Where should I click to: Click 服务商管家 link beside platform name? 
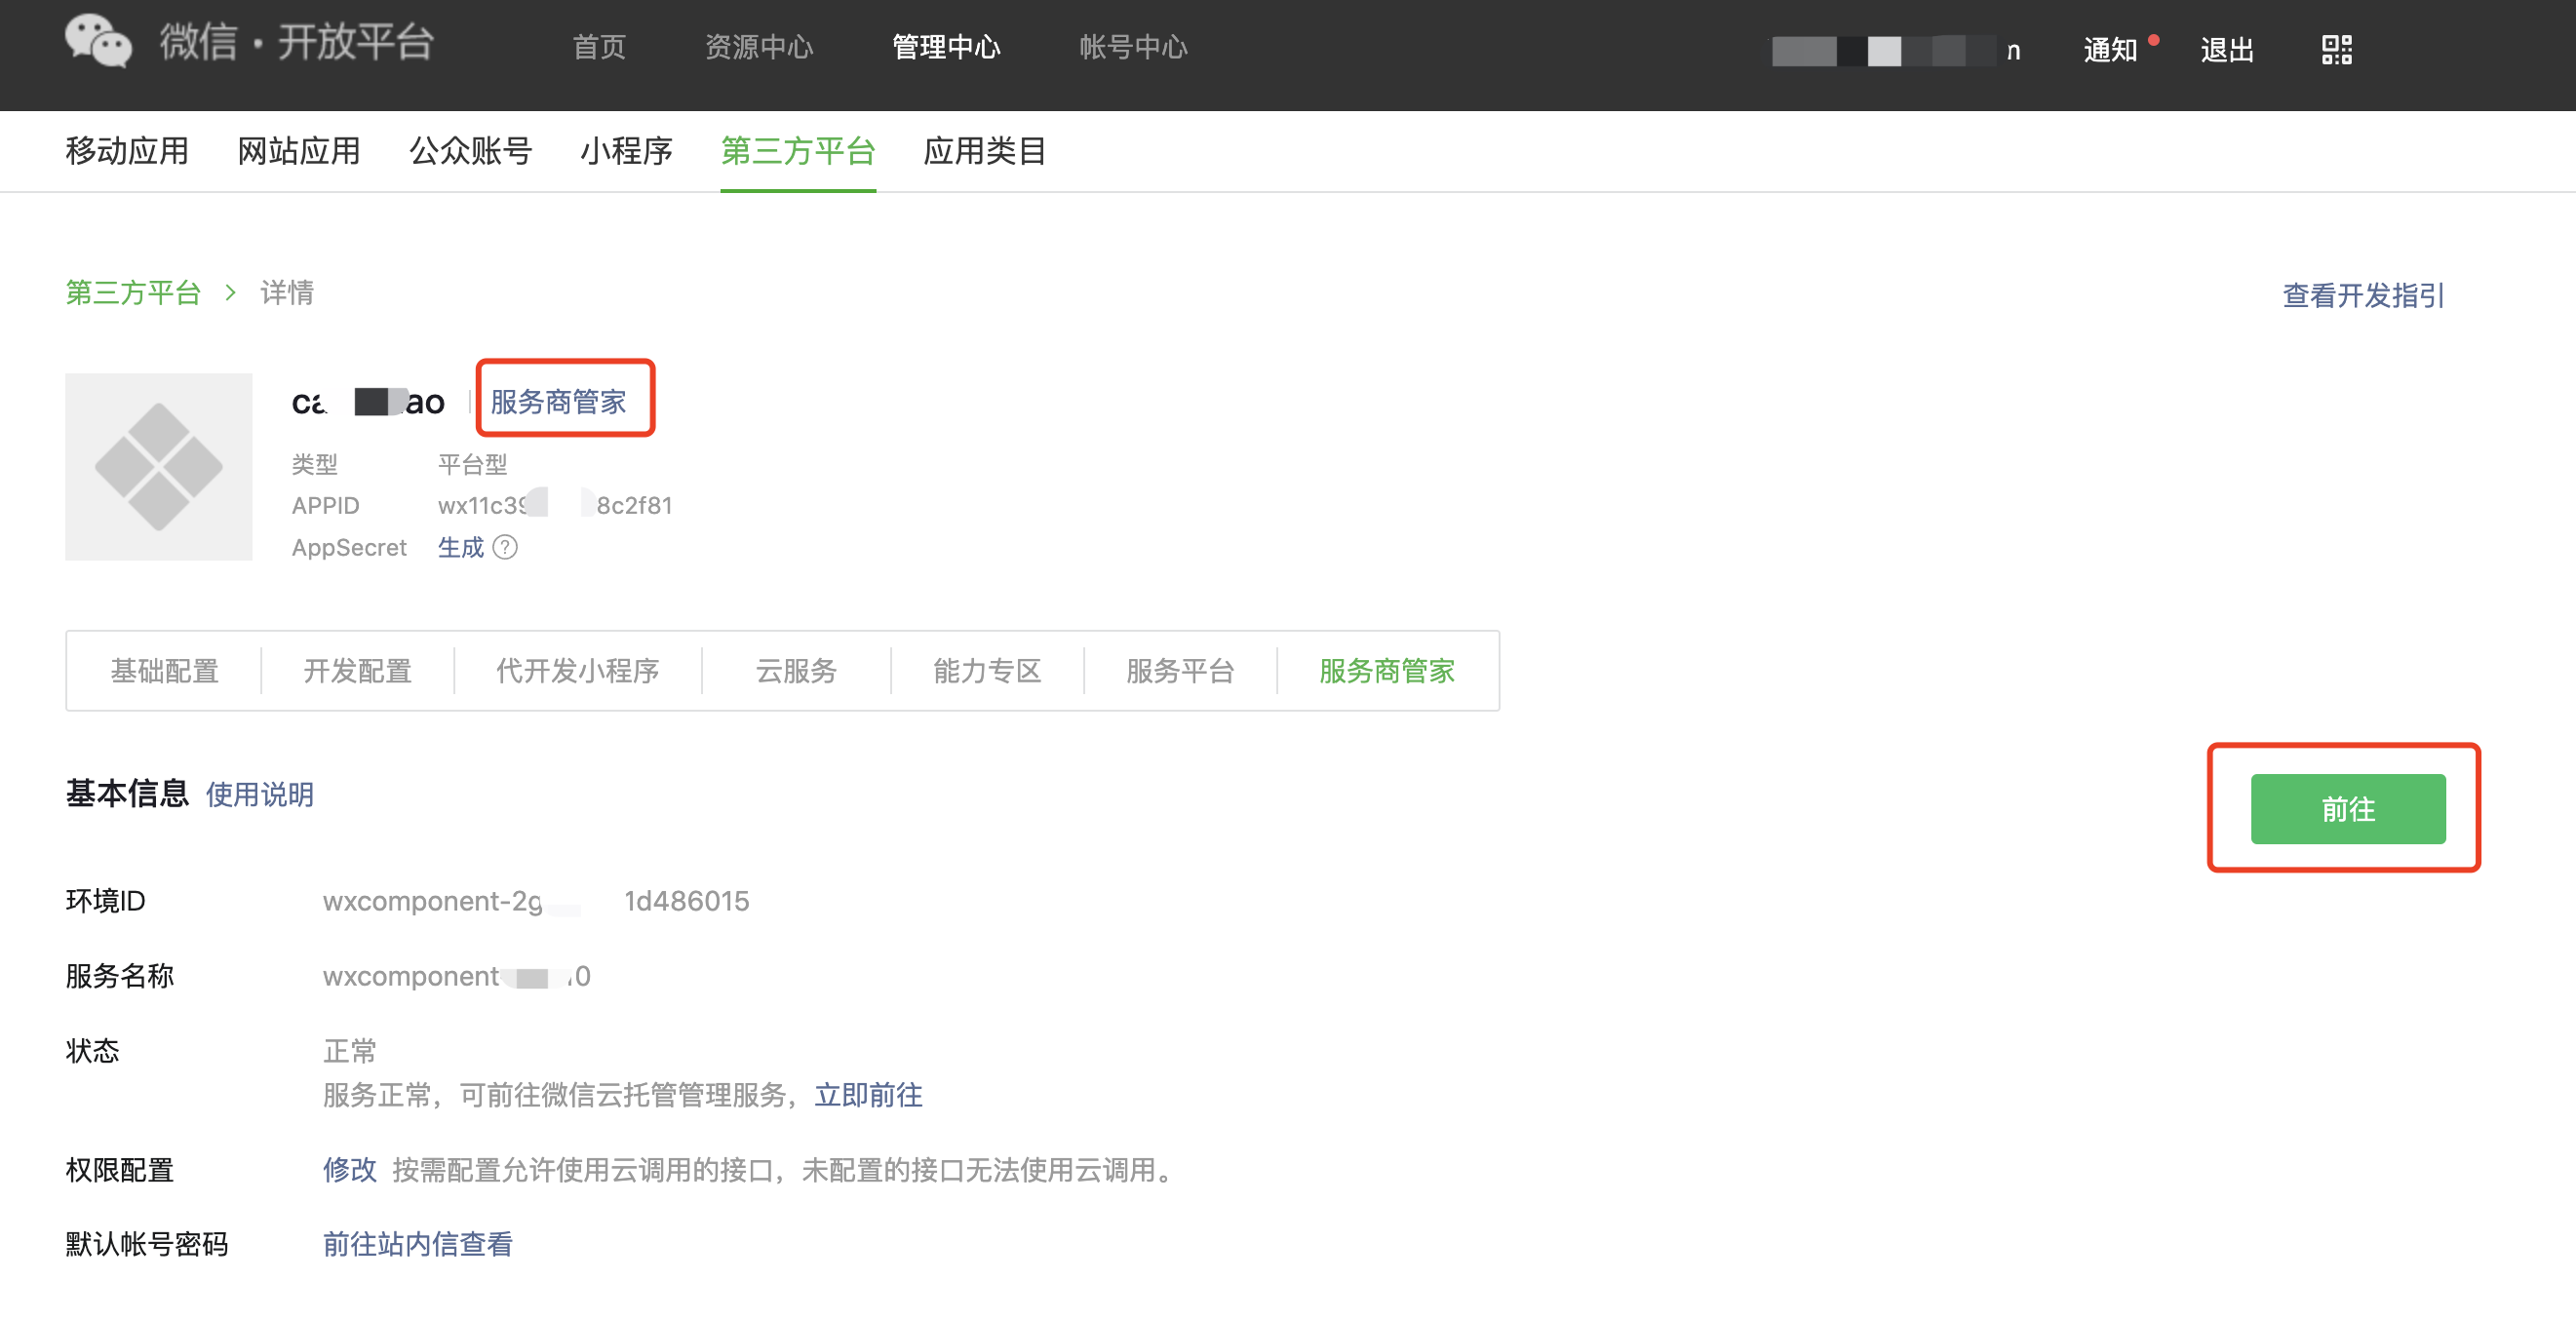pyautogui.click(x=558, y=401)
